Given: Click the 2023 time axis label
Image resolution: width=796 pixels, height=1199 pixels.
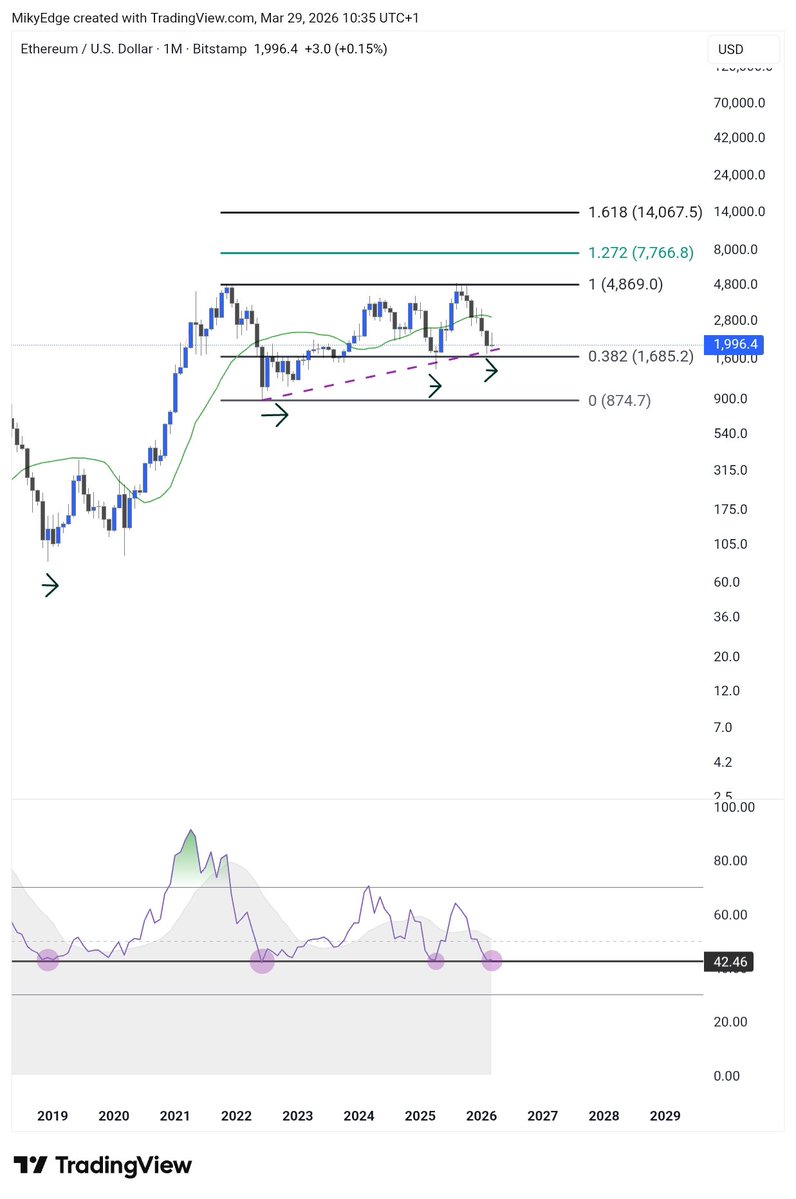Looking at the screenshot, I should 297,1116.
